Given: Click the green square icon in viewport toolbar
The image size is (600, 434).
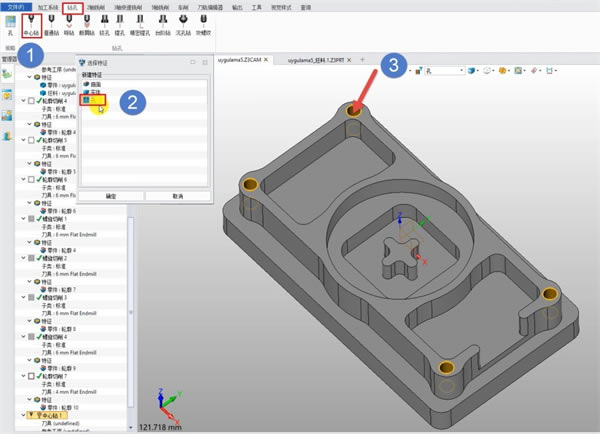Looking at the screenshot, I should point(518,70).
